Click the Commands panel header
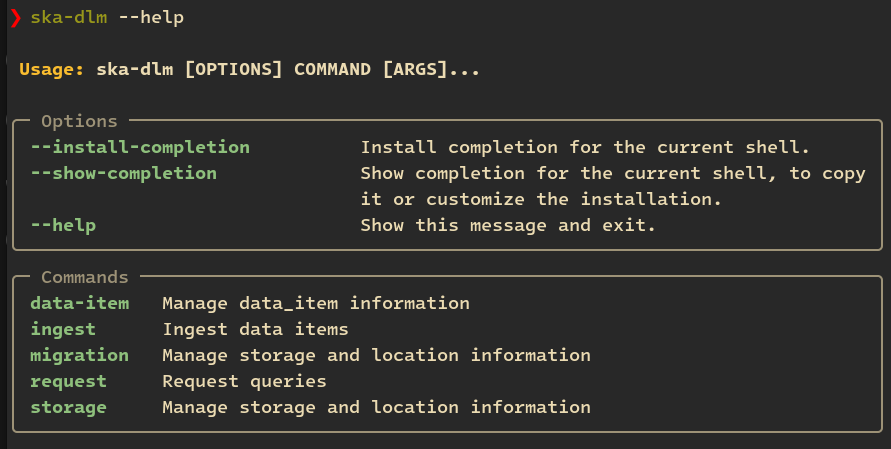The height and width of the screenshot is (449, 891). pyautogui.click(x=85, y=277)
